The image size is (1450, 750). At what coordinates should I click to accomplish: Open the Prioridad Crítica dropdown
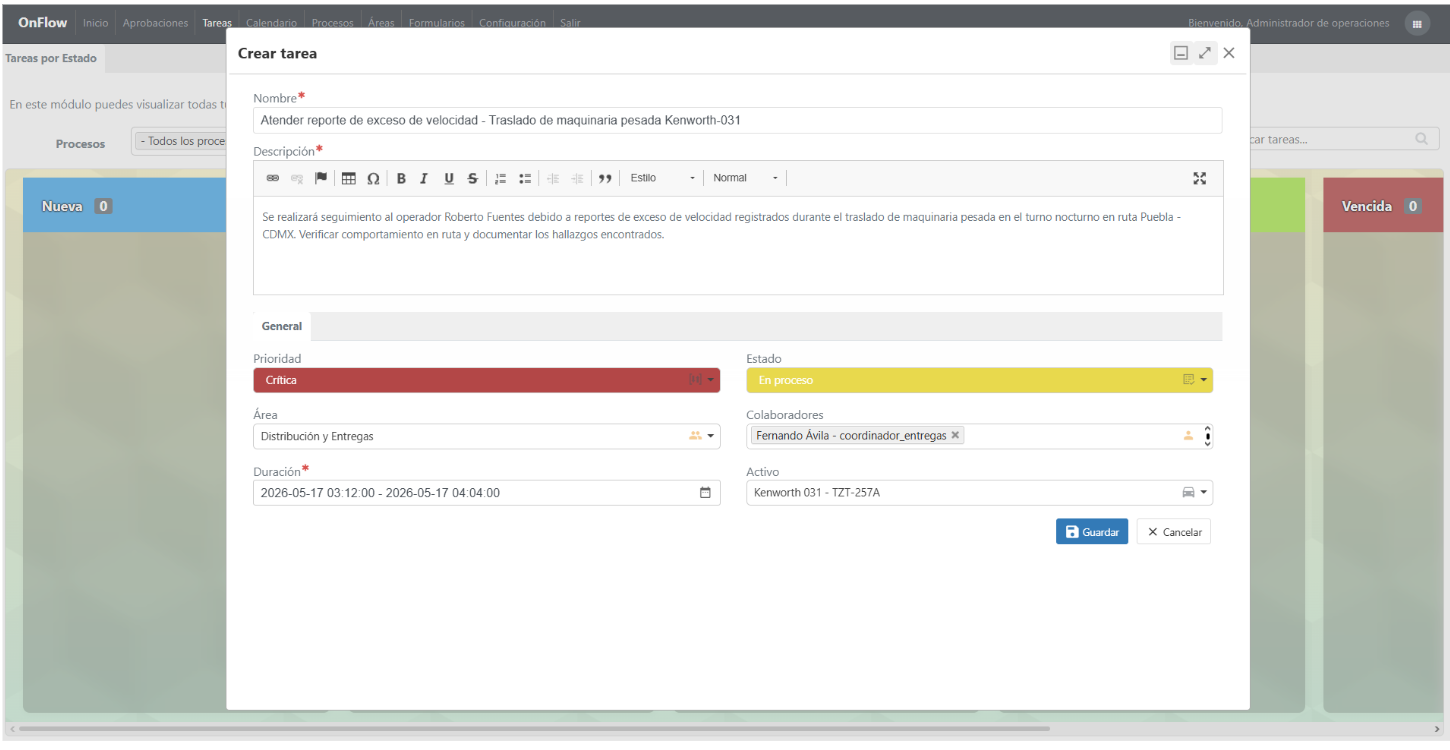click(x=487, y=380)
